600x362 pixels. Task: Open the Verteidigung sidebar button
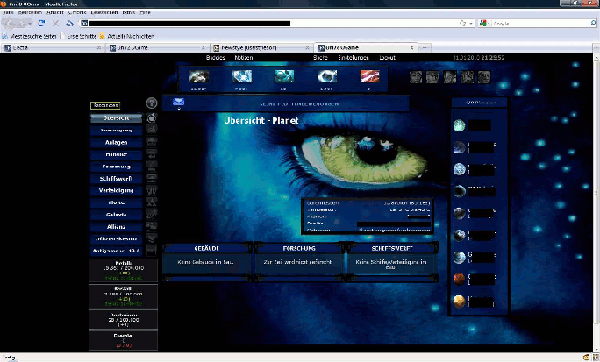point(116,191)
